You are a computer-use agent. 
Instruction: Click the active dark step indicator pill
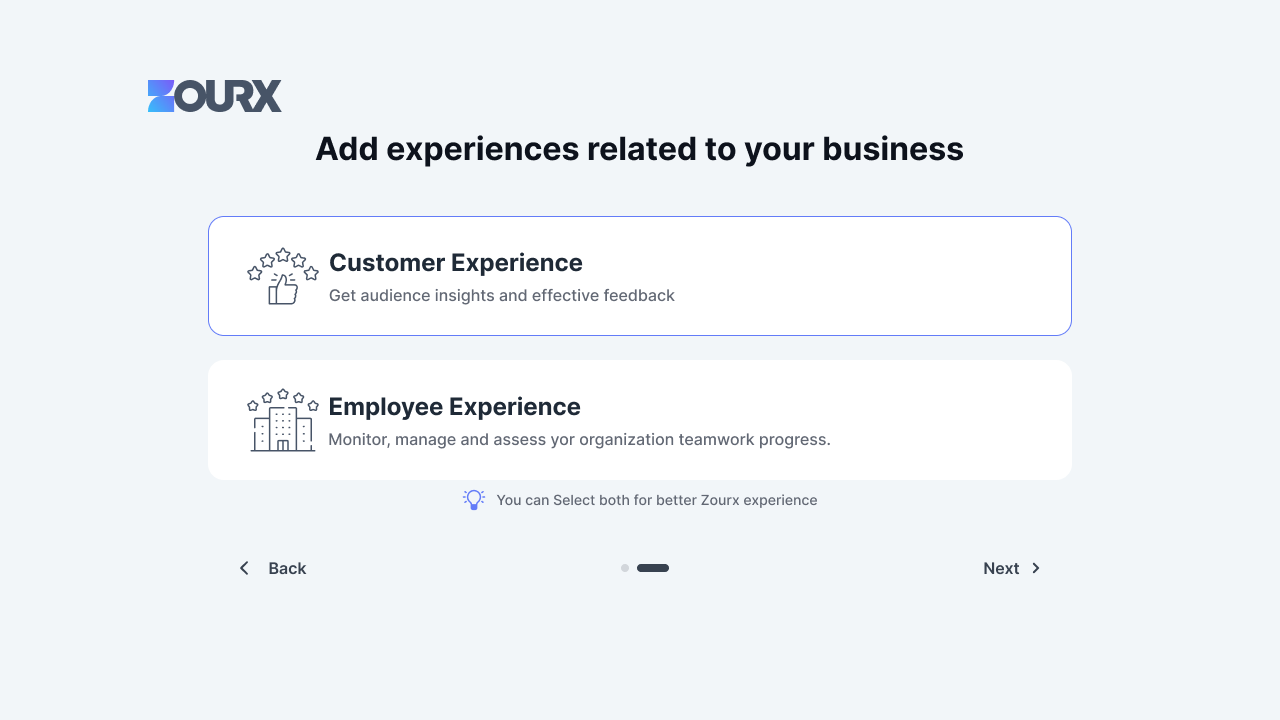point(653,568)
